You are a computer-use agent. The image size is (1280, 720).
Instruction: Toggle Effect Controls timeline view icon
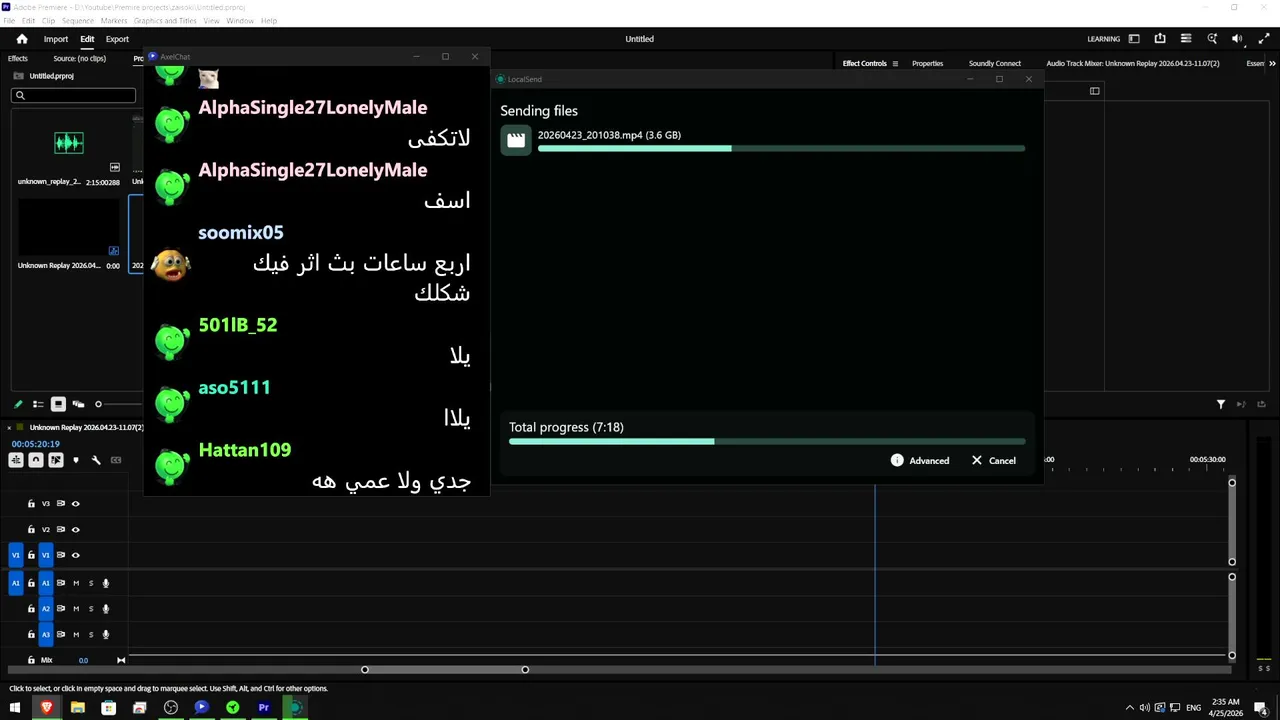[1095, 91]
